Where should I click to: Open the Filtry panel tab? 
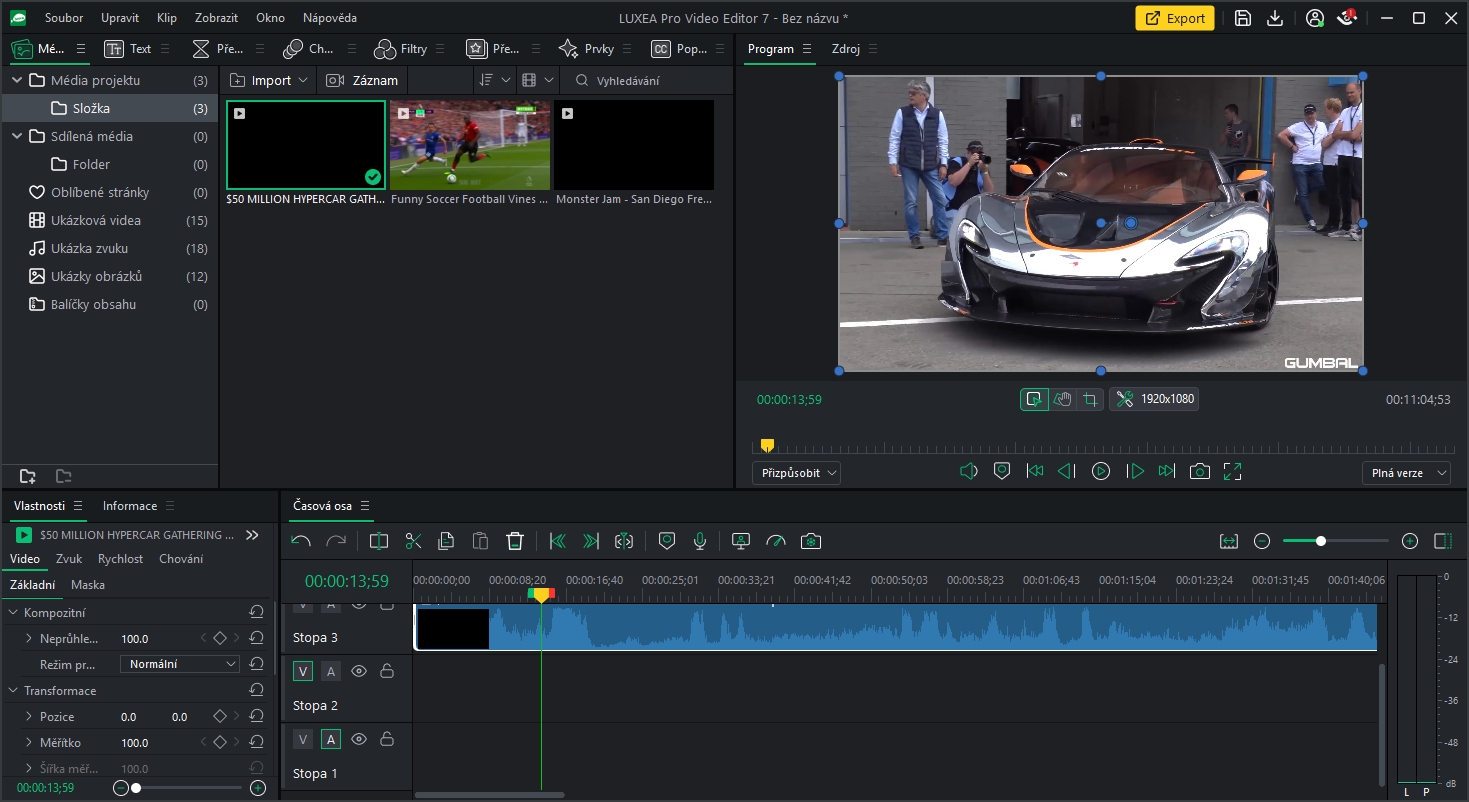pos(401,48)
